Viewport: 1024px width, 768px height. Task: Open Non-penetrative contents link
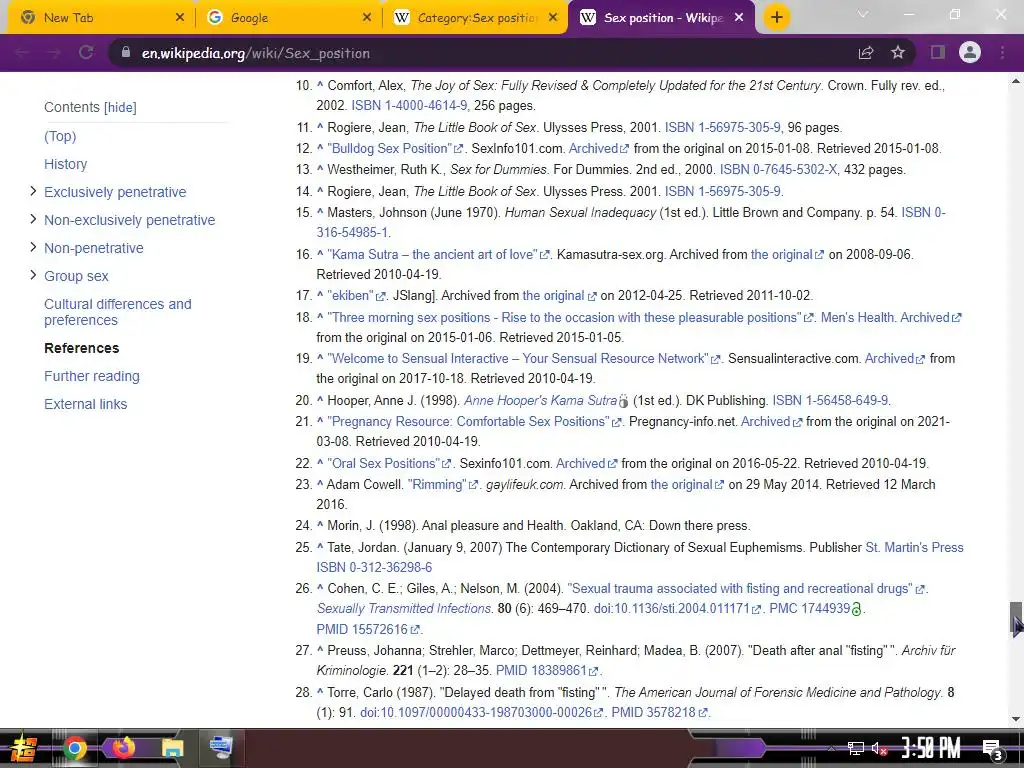tap(93, 248)
